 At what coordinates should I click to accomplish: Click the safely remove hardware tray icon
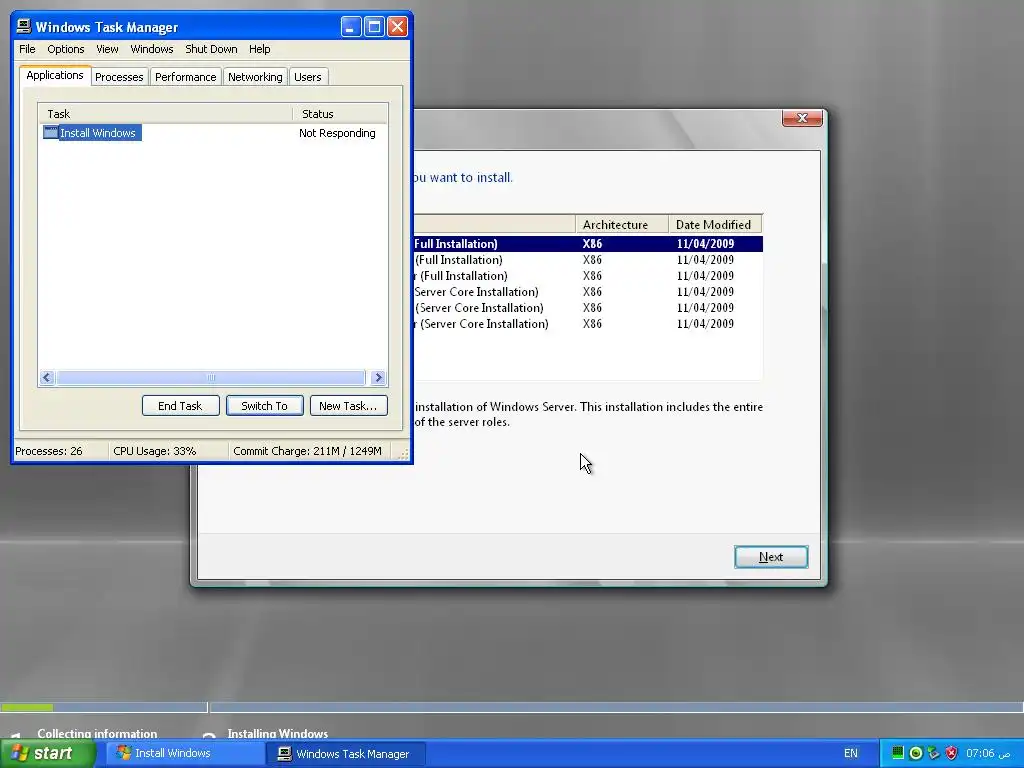[x=933, y=754]
